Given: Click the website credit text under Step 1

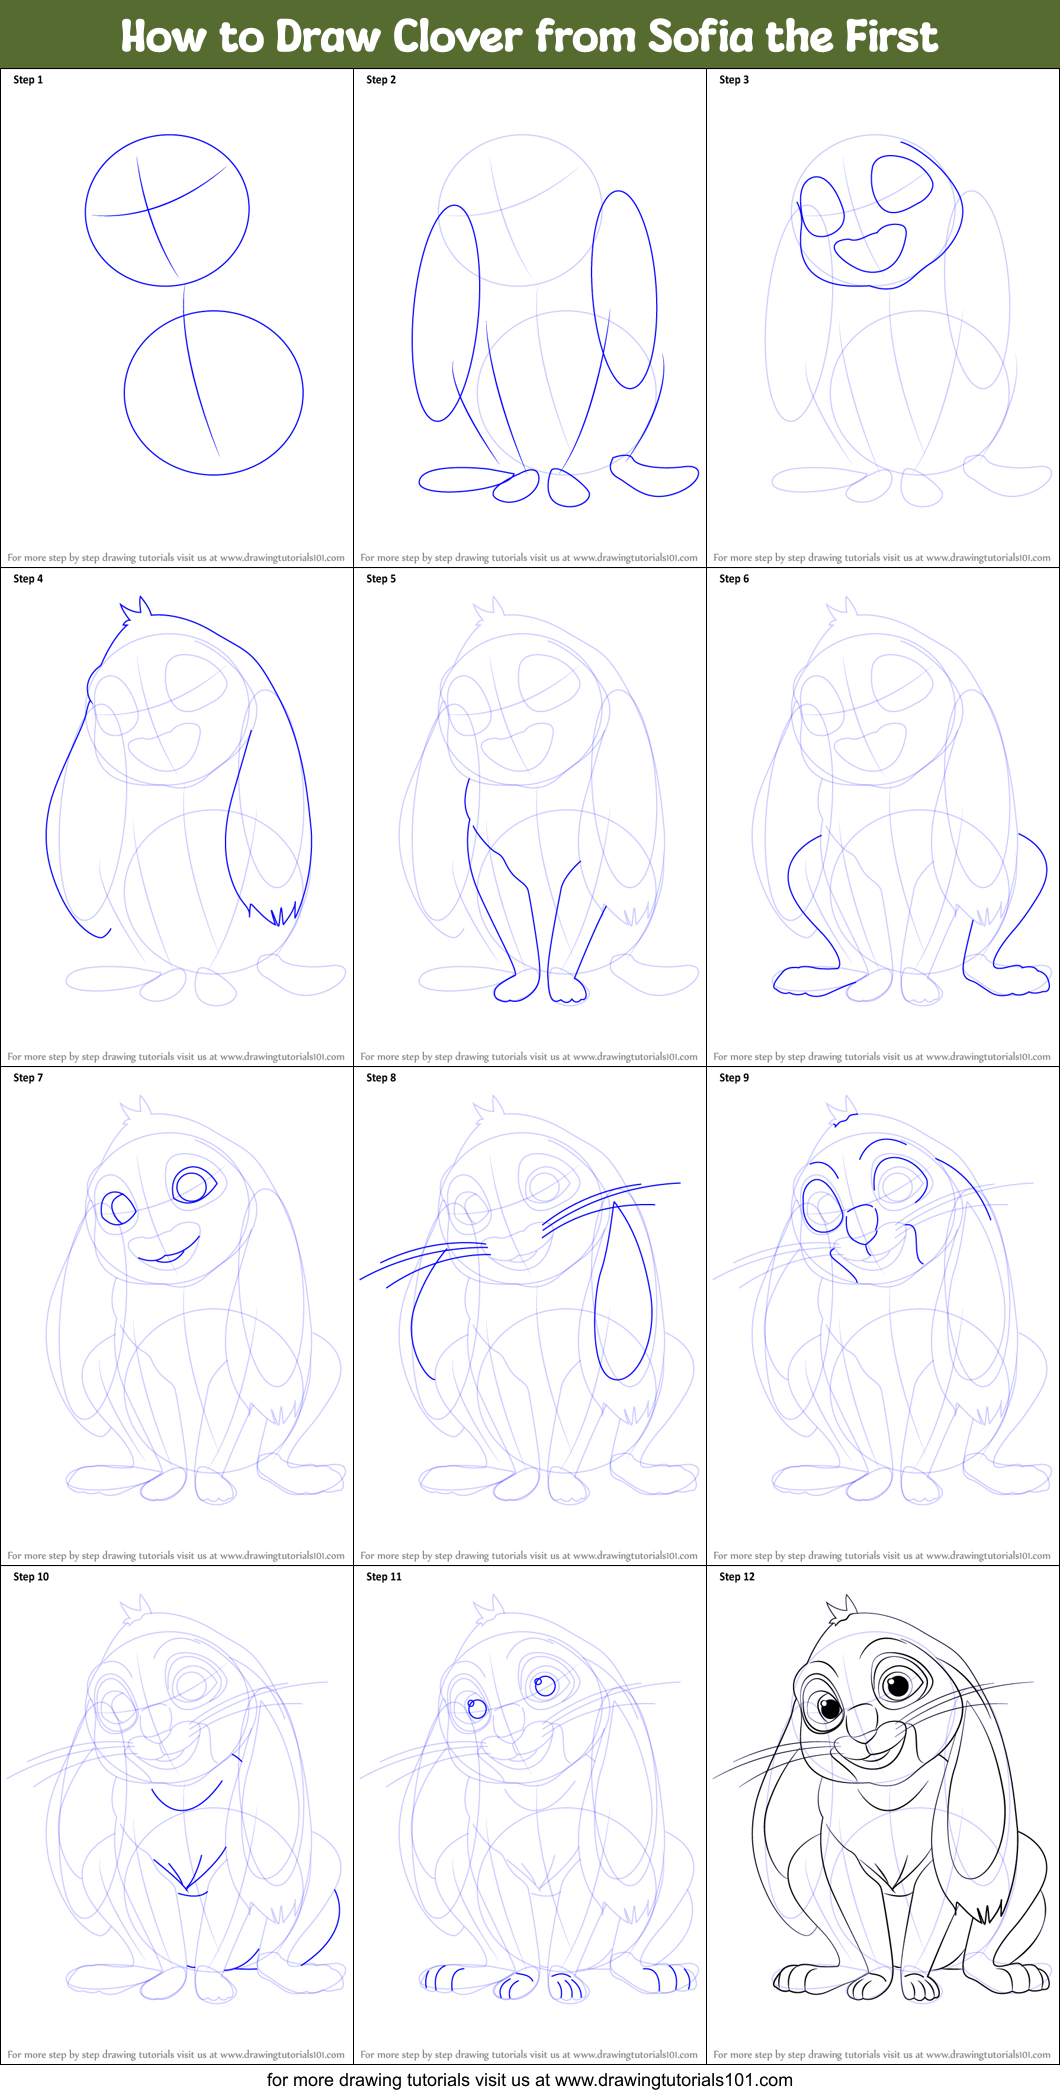Looking at the screenshot, I should pos(176,558).
